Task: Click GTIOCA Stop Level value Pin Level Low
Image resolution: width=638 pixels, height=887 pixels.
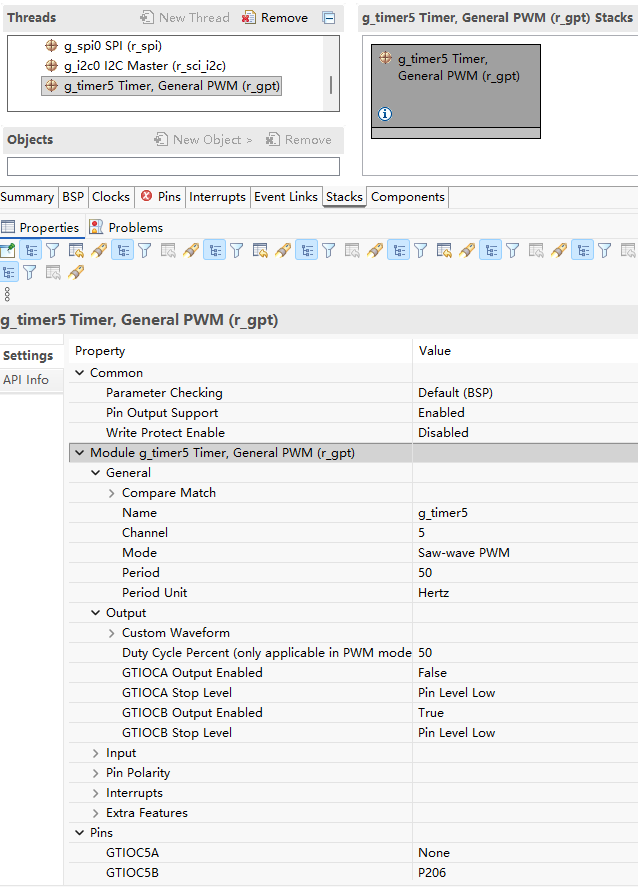Action: (456, 693)
